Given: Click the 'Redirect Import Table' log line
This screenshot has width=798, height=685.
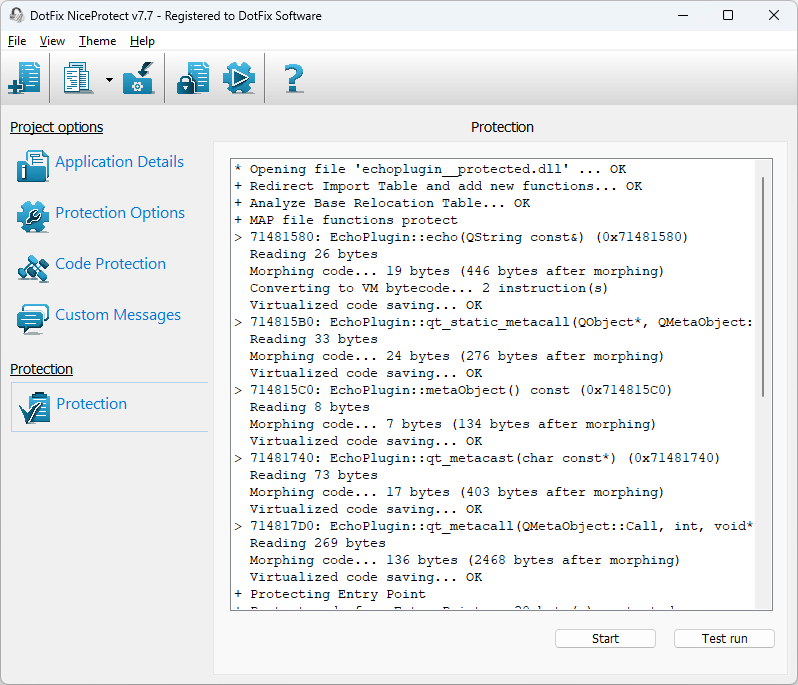Looking at the screenshot, I should pos(438,186).
